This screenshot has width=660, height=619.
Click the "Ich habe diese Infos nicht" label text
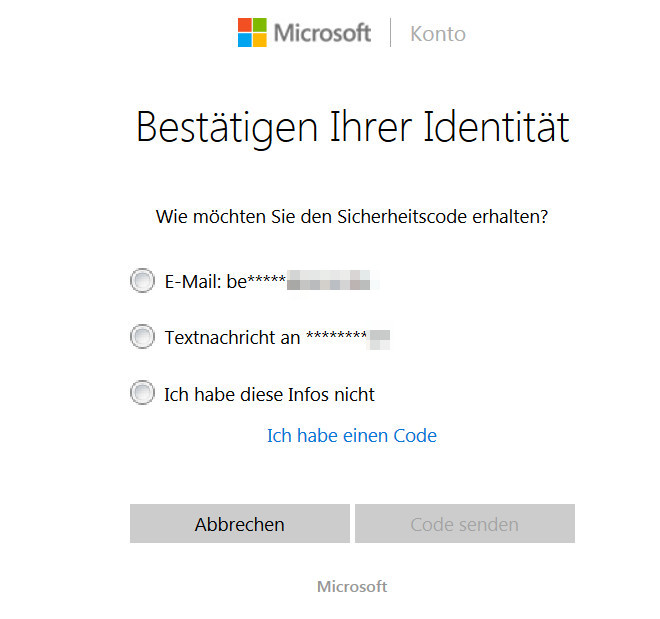pyautogui.click(x=269, y=394)
